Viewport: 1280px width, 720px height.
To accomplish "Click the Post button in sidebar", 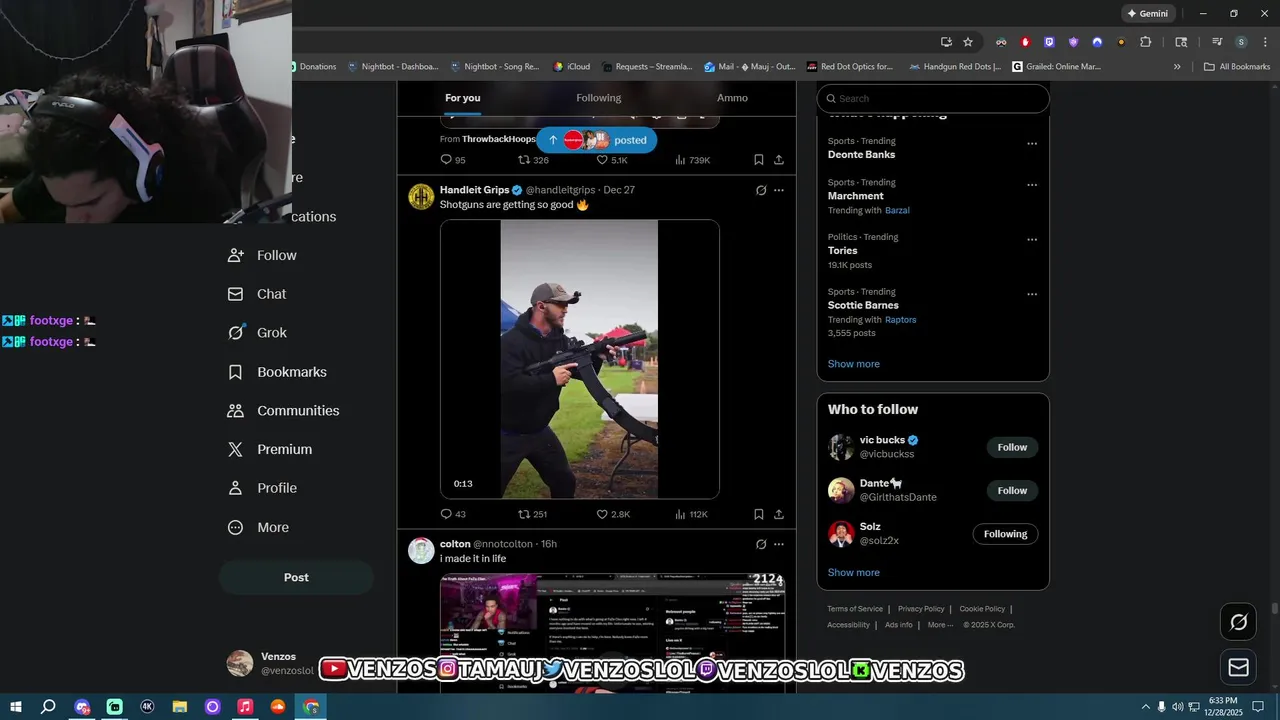I will pos(296,577).
